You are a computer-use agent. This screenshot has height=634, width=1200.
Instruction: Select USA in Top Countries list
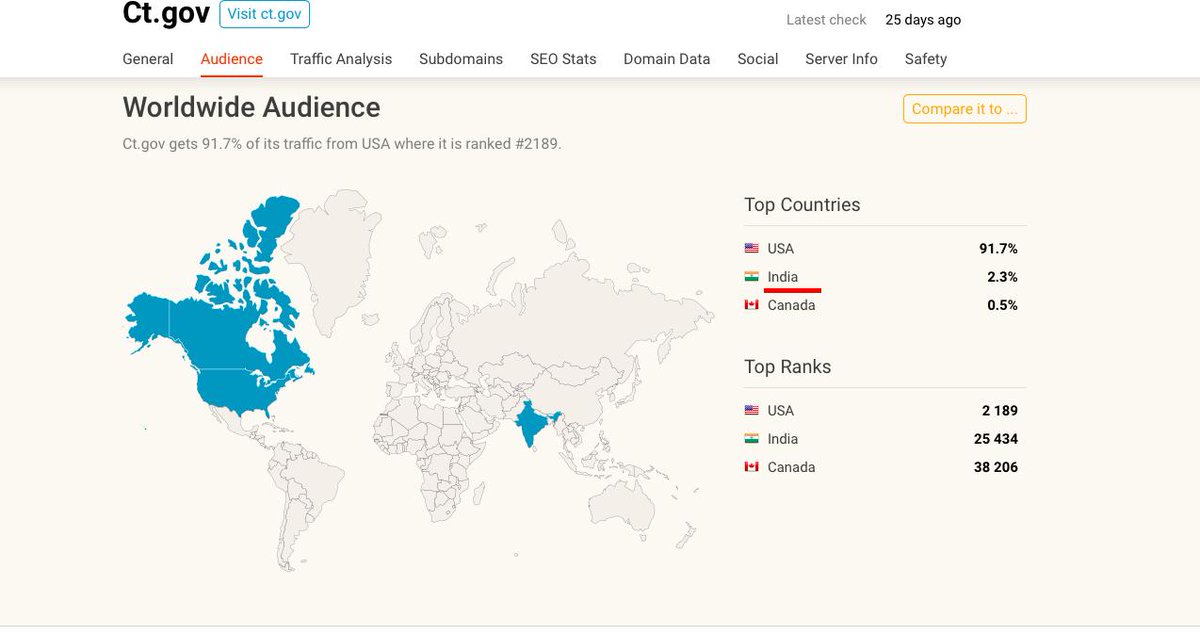point(781,248)
